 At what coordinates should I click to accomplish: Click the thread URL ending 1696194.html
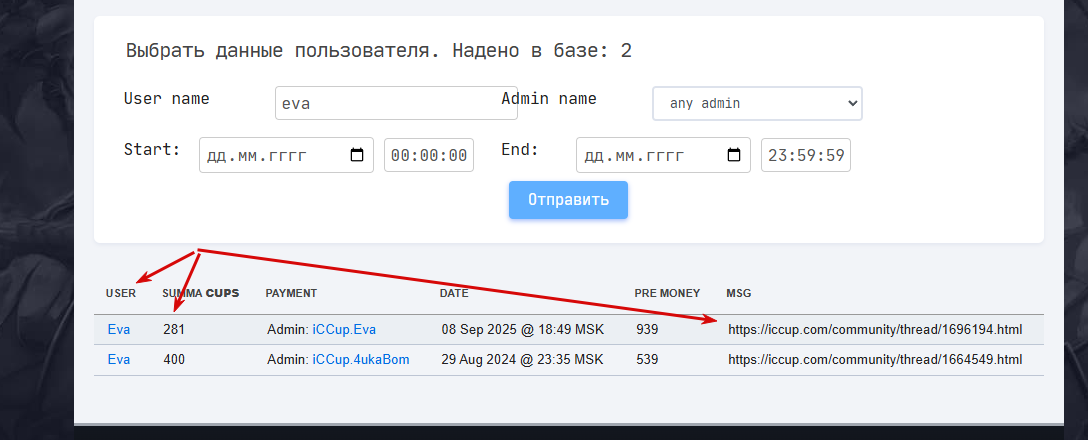pos(875,330)
